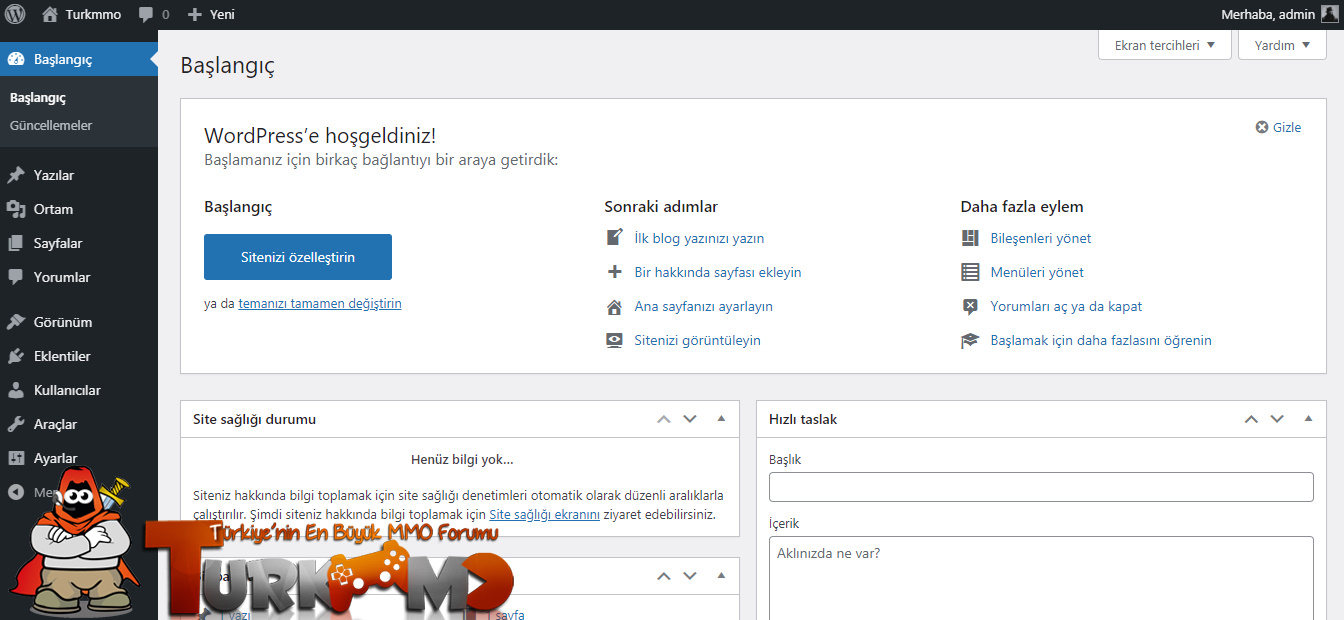
Task: Click the plus icon next to Yeni
Action: 195,15
